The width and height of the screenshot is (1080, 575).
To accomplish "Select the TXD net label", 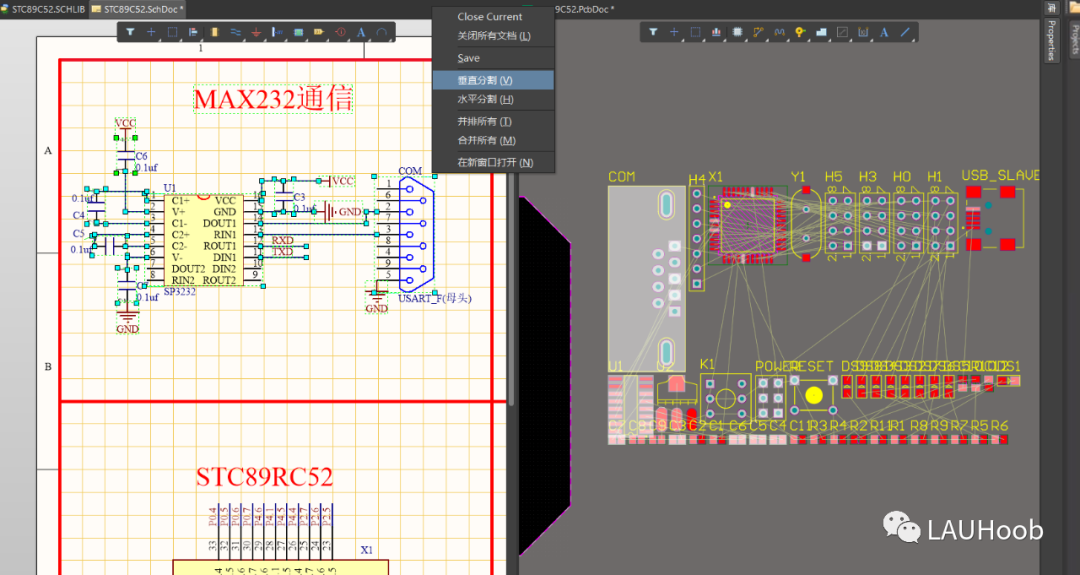I will pyautogui.click(x=282, y=251).
